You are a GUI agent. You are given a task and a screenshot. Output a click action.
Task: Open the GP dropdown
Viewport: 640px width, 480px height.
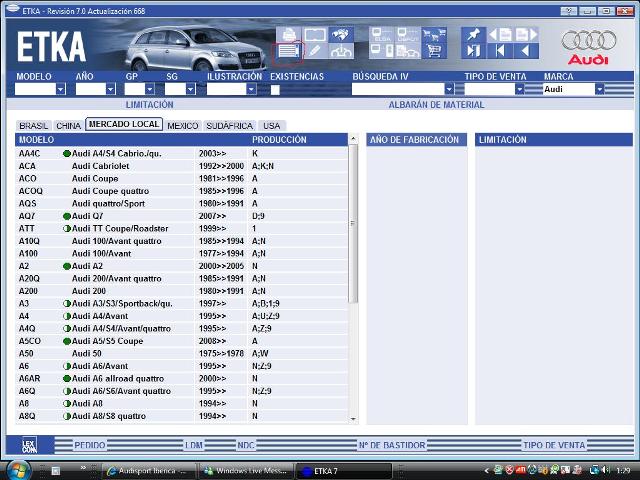pyautogui.click(x=150, y=89)
